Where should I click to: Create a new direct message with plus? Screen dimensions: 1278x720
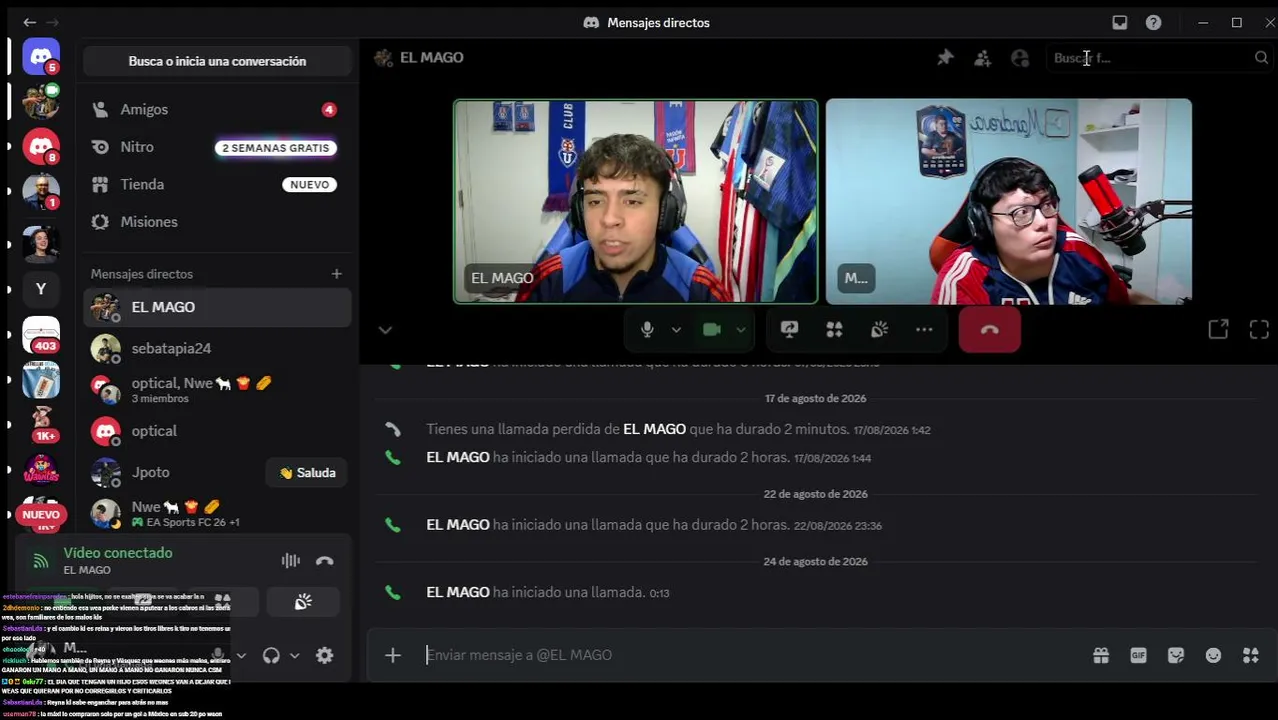(x=336, y=274)
